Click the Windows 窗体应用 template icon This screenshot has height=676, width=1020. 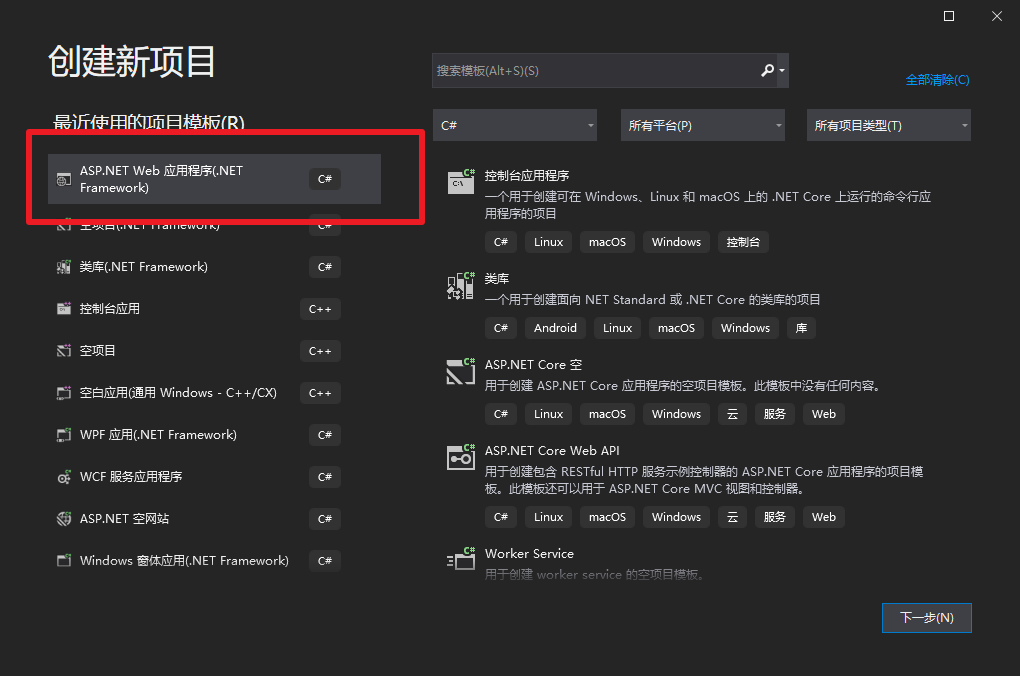62,560
